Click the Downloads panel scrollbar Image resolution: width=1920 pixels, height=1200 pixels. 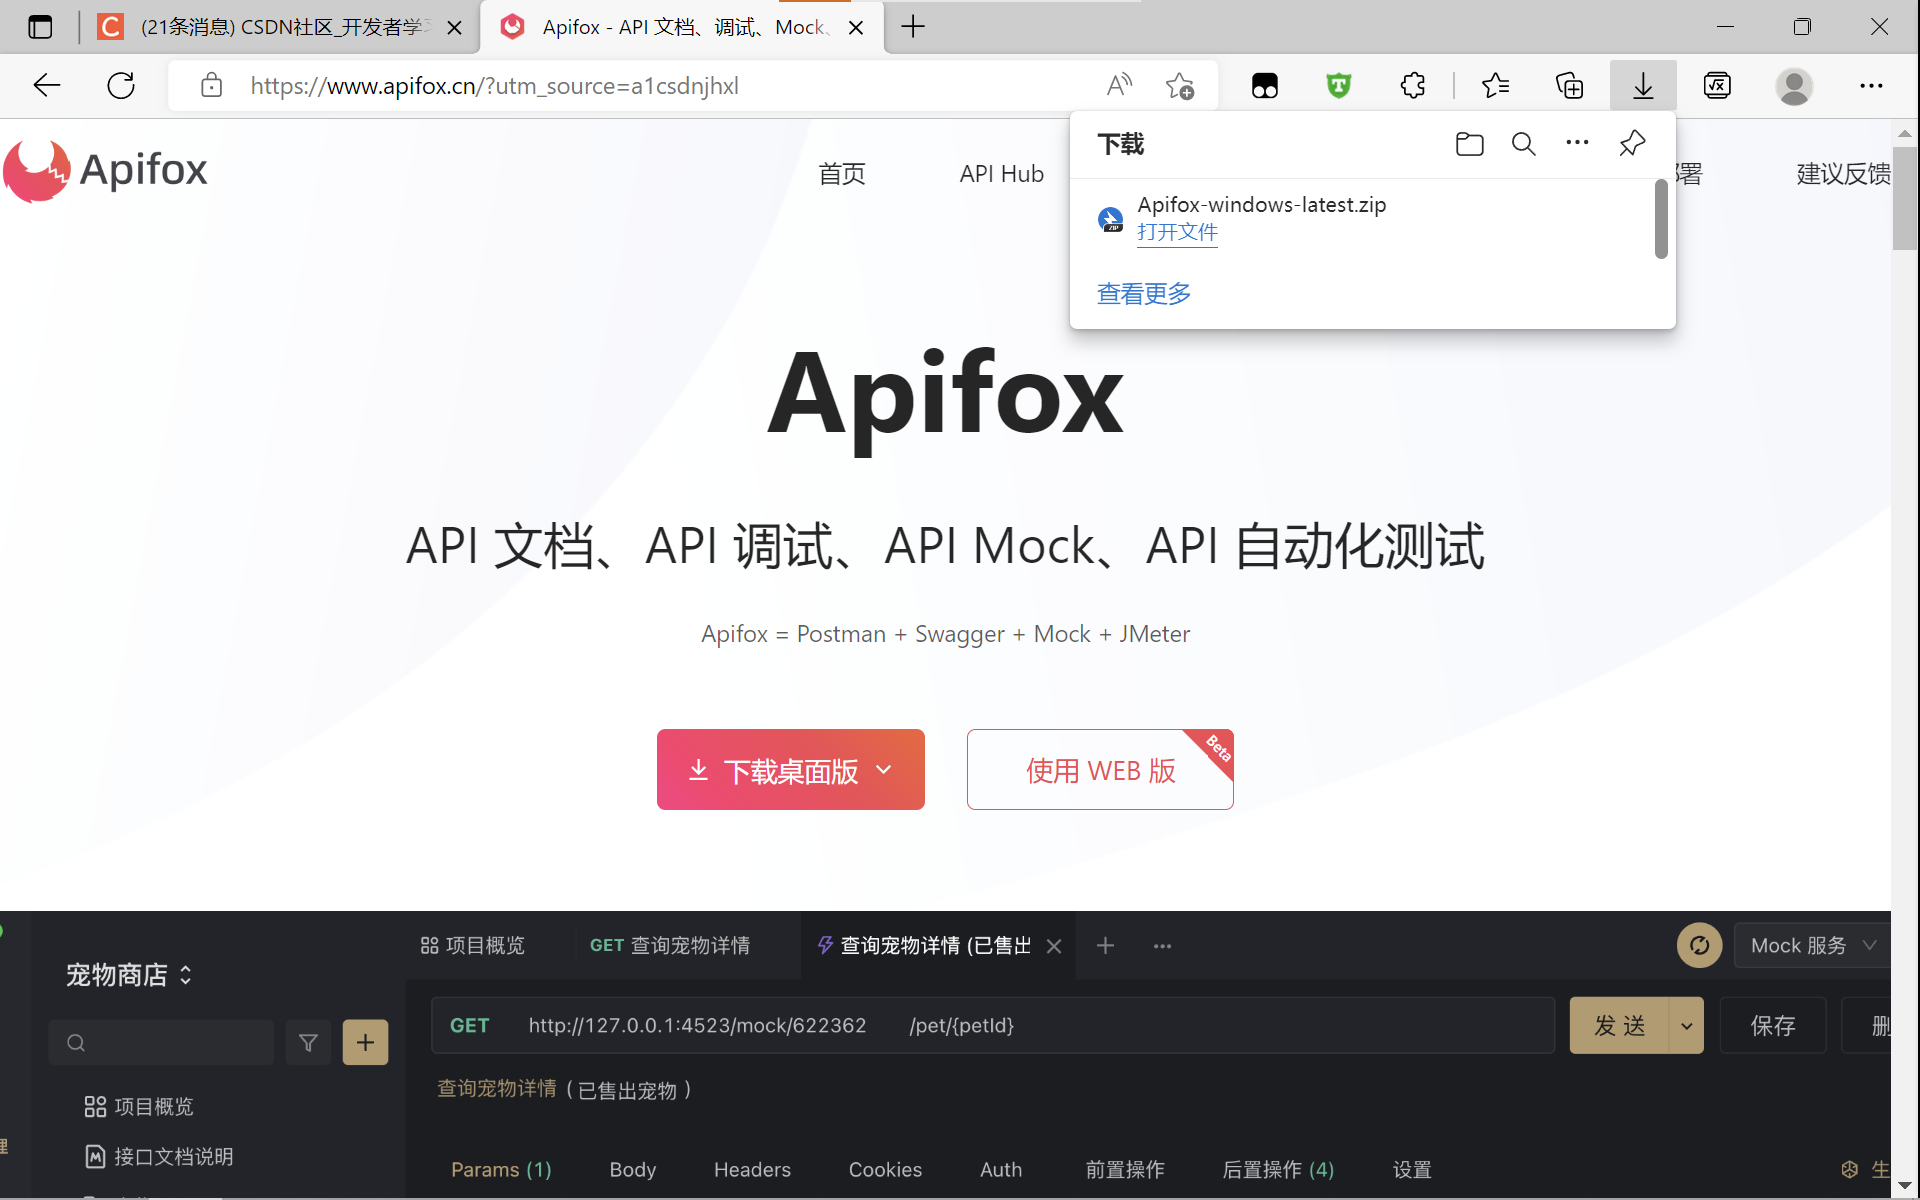click(x=1660, y=218)
